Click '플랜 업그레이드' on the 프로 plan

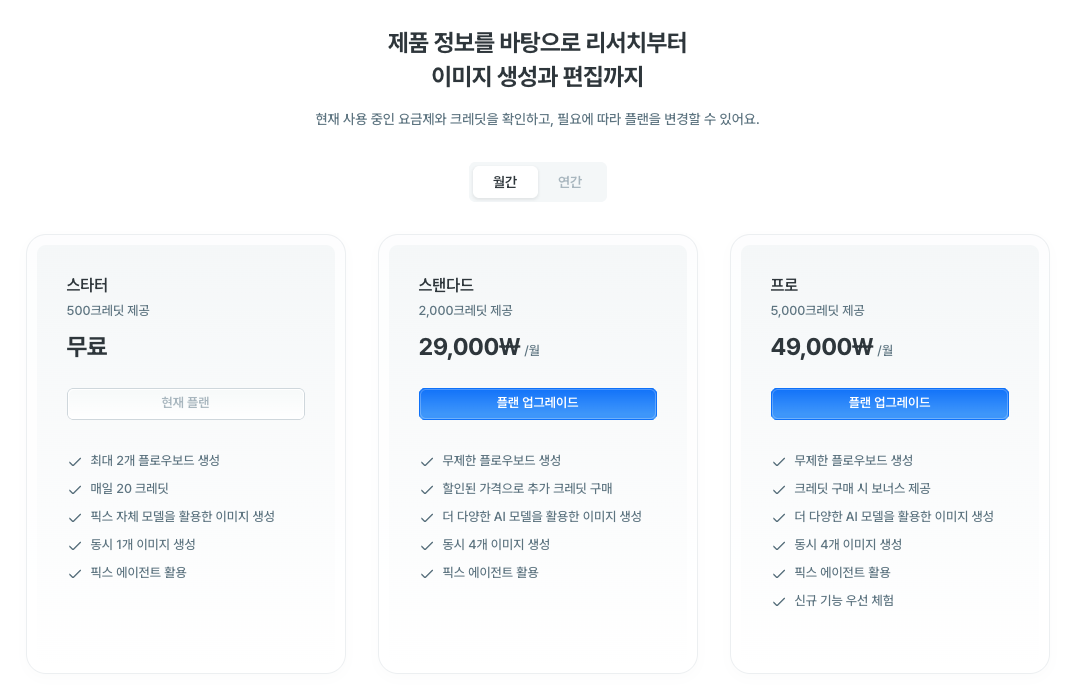tap(889, 403)
